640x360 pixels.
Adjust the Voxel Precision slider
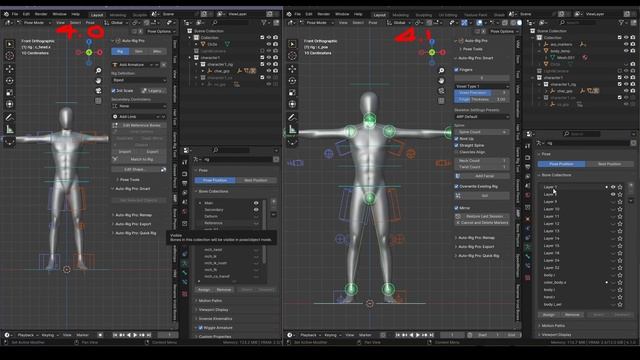coord(482,93)
